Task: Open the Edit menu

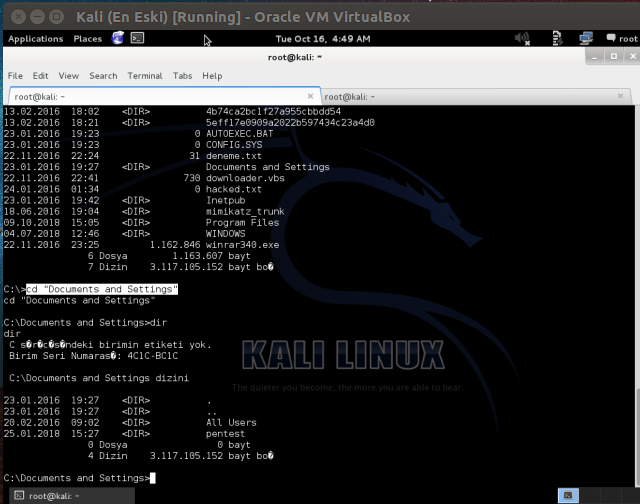Action: pos(40,76)
